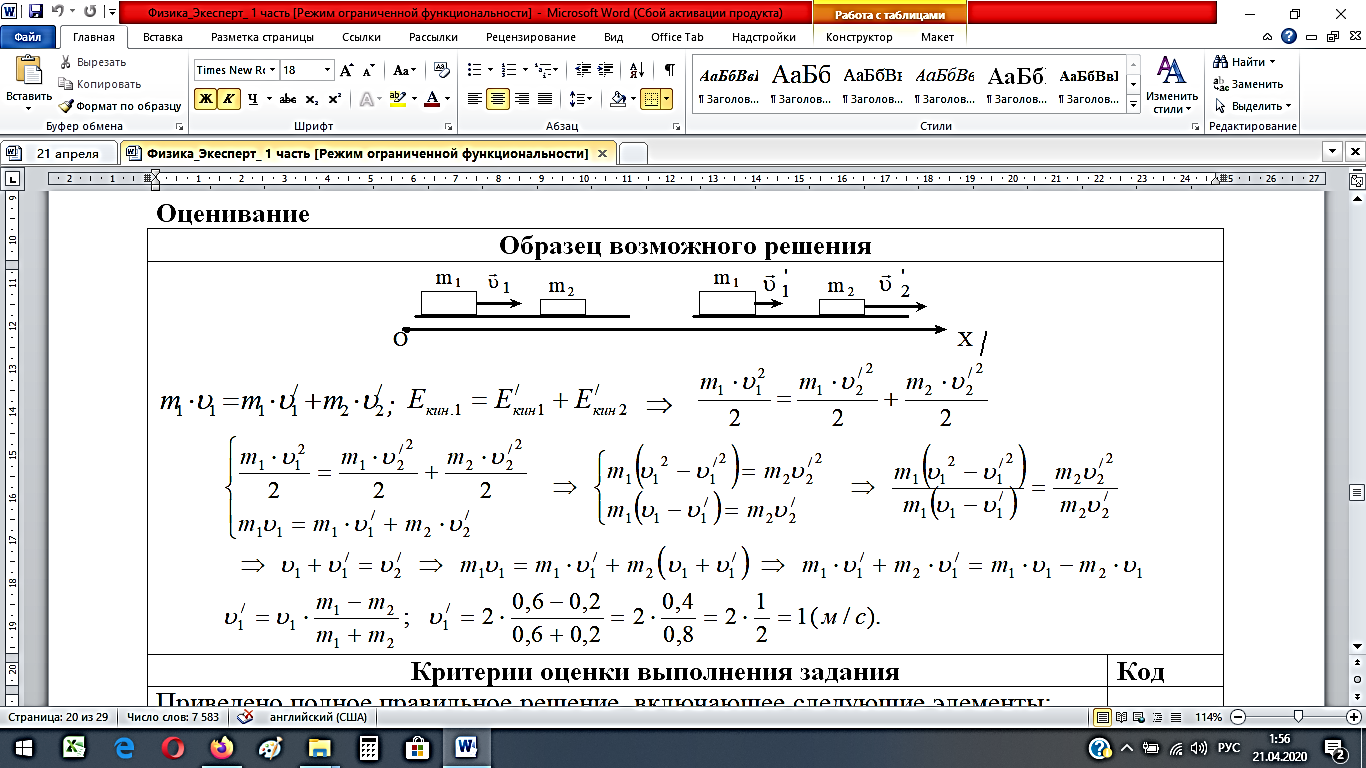Open Firefox from the taskbar

pyautogui.click(x=221, y=747)
